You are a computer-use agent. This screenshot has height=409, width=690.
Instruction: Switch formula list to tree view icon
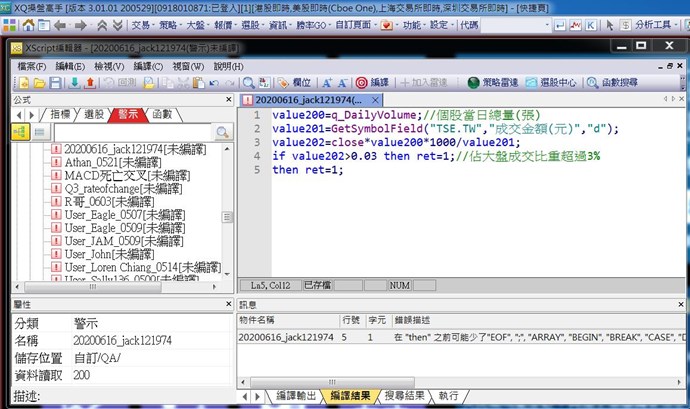point(19,132)
